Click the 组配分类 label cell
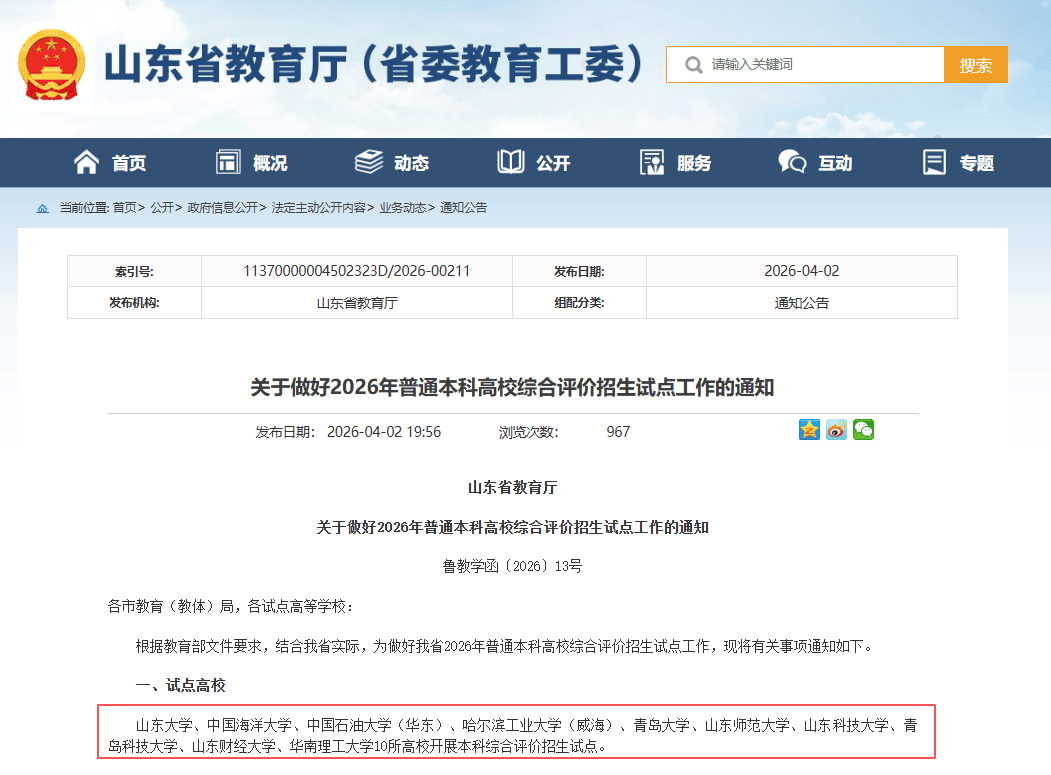Screen dimensions: 1051x775 [579, 303]
